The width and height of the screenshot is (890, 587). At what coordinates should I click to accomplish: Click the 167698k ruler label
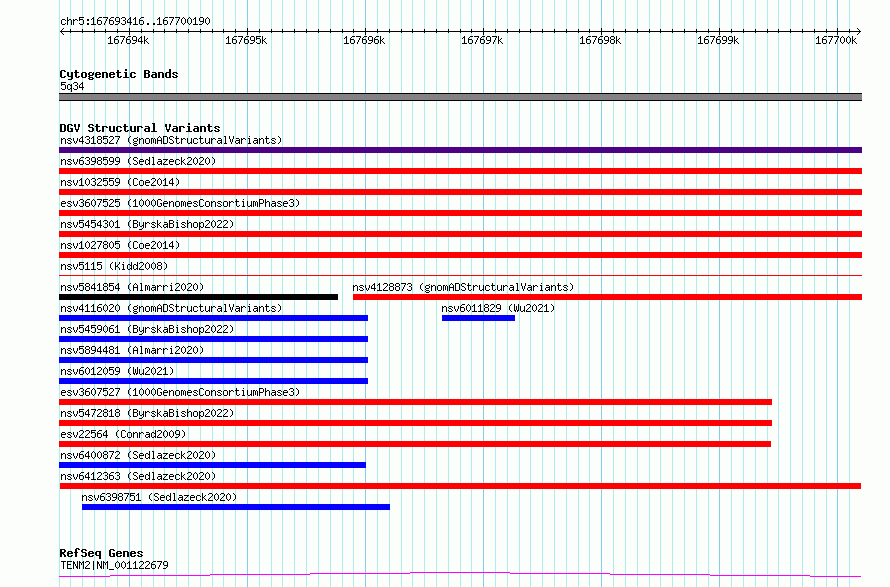pyautogui.click(x=601, y=40)
